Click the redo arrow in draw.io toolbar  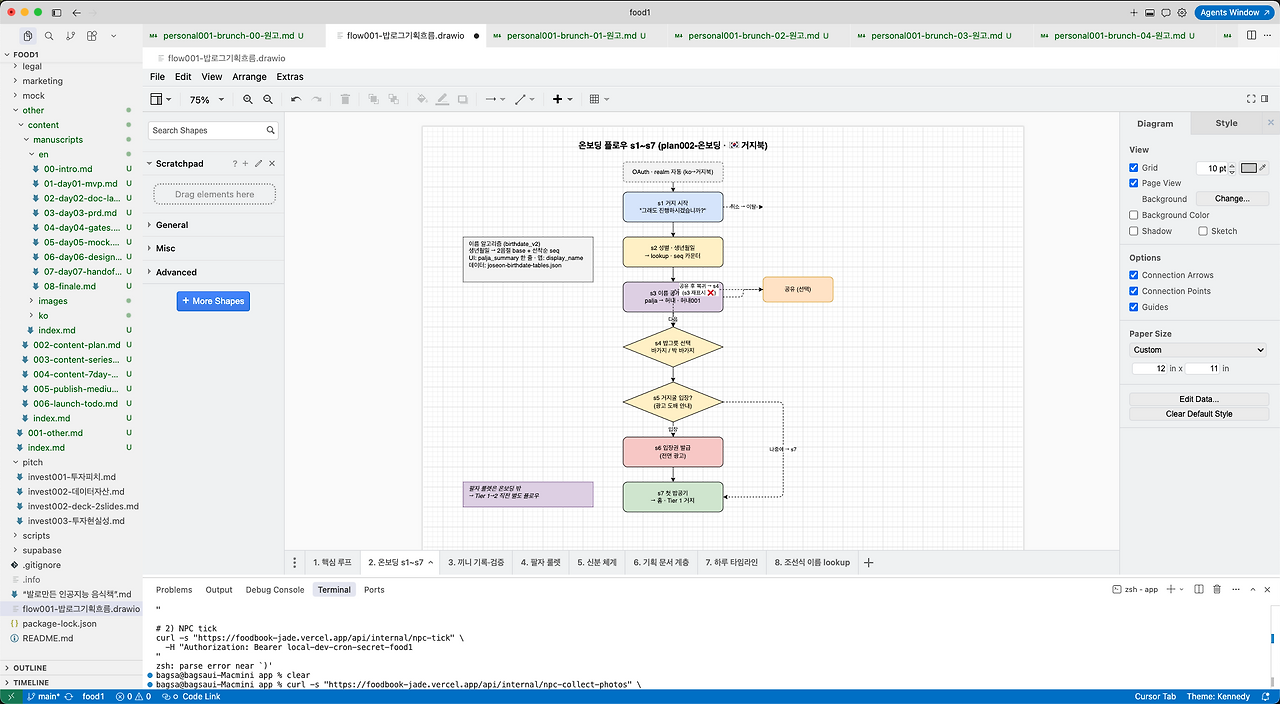[317, 99]
